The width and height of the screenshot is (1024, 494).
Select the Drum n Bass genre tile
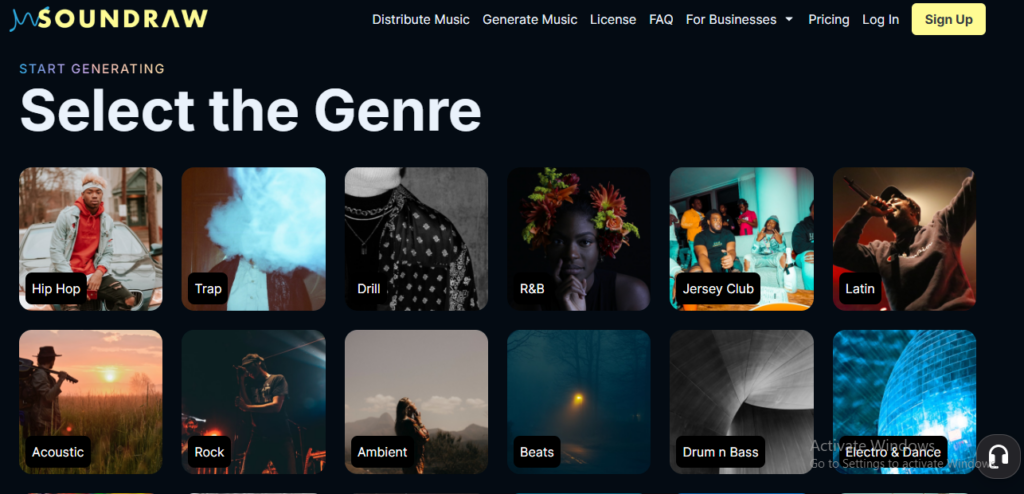click(741, 402)
